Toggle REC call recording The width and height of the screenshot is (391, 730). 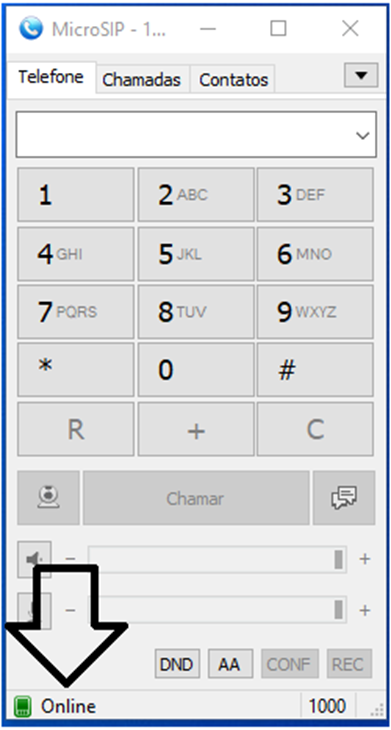coord(350,664)
